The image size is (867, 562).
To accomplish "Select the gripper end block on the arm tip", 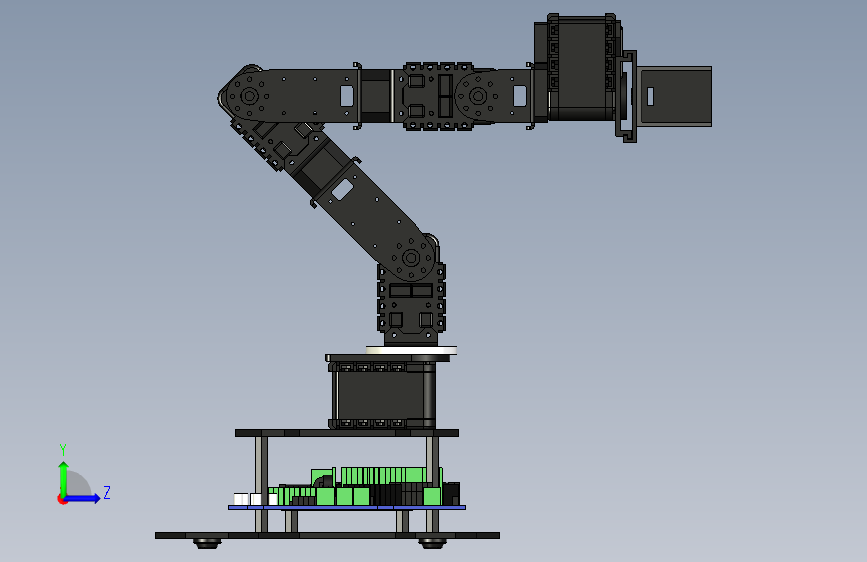I will (673, 96).
